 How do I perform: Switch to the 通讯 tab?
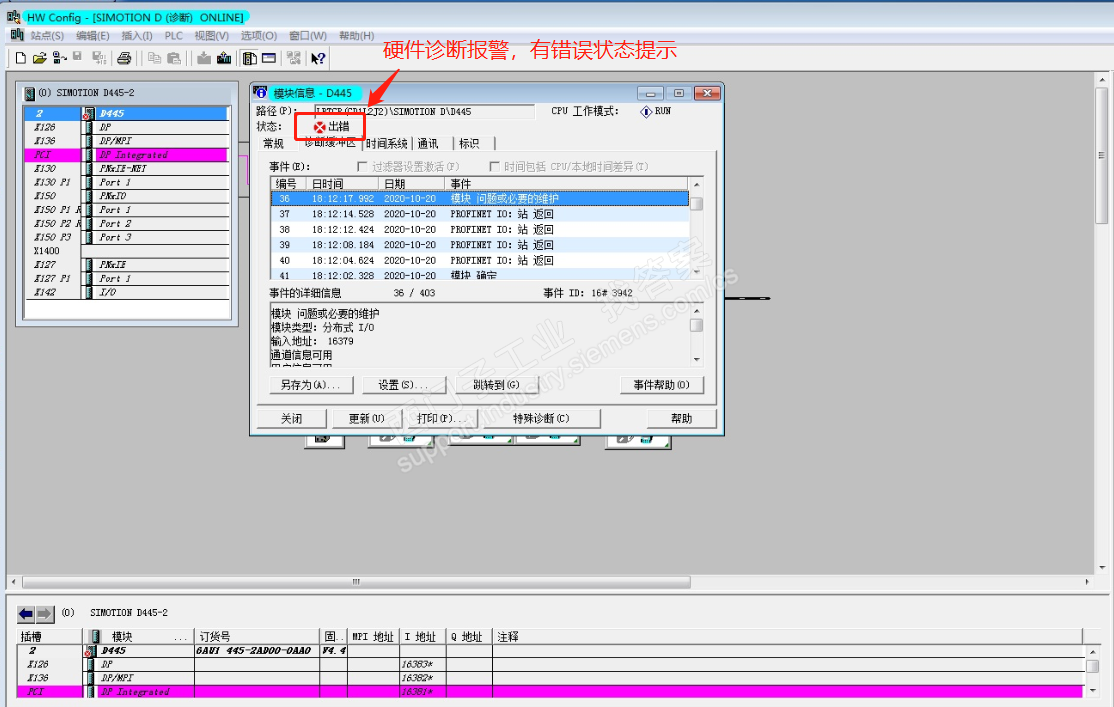click(x=428, y=144)
